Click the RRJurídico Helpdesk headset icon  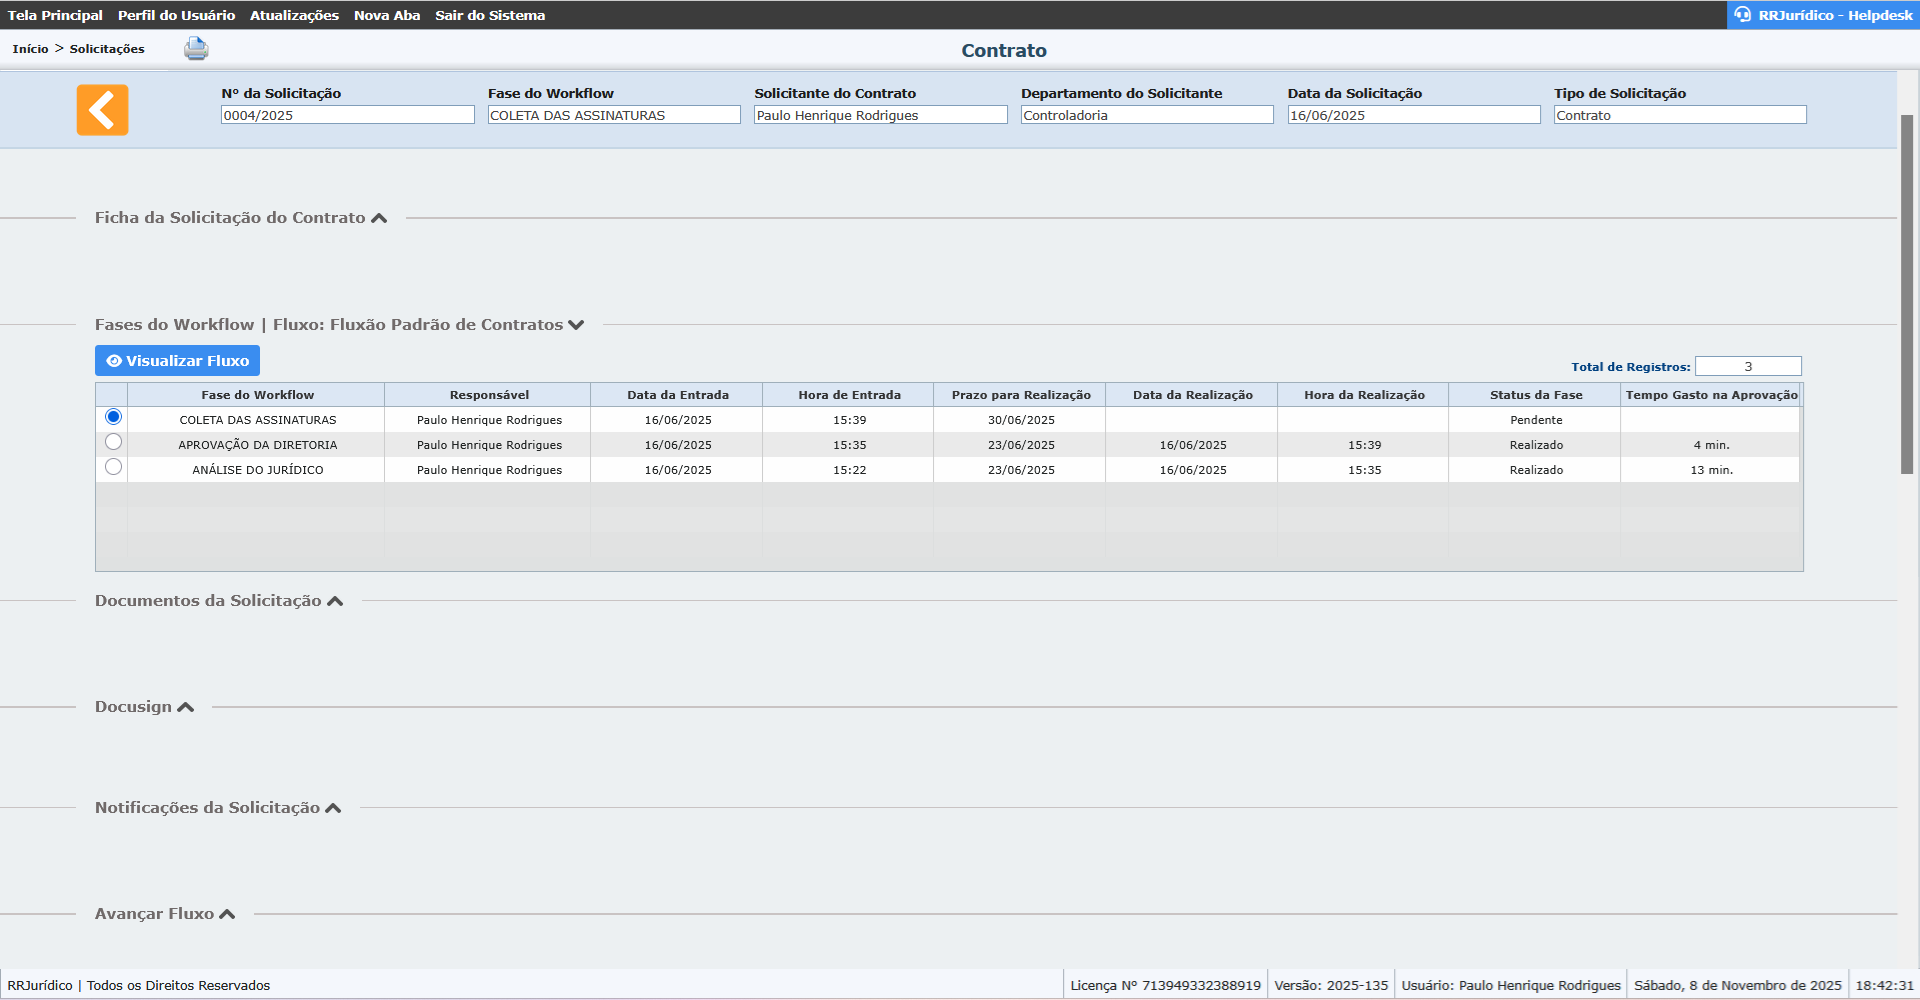pyautogui.click(x=1743, y=15)
